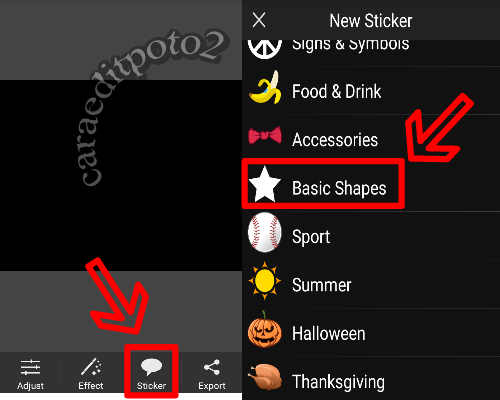This screenshot has height=400, width=500.
Task: Choose the Halloween category label
Action: 329,334
